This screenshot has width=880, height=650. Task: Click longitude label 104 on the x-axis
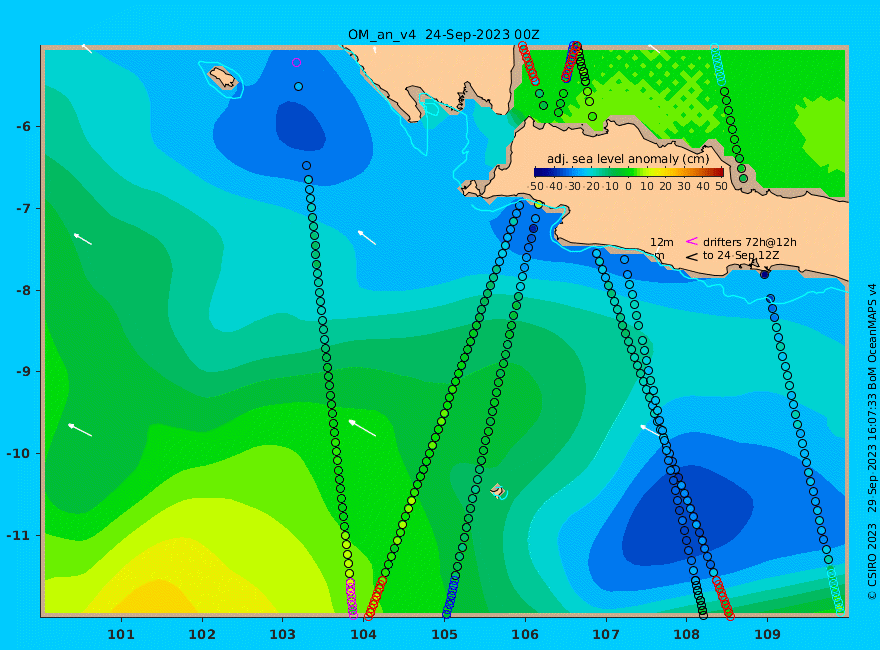(x=364, y=635)
